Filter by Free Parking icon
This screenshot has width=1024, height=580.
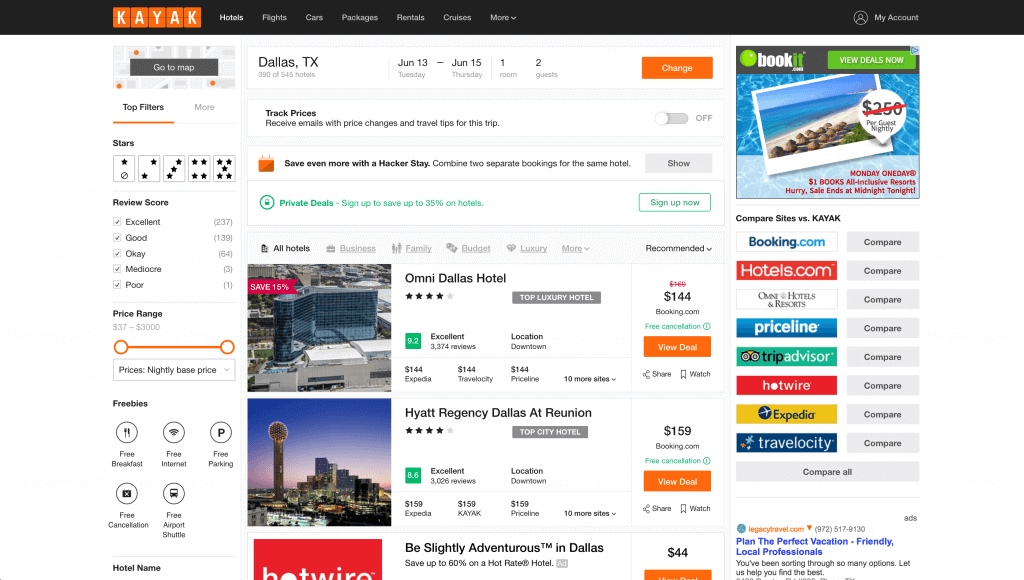click(x=221, y=432)
